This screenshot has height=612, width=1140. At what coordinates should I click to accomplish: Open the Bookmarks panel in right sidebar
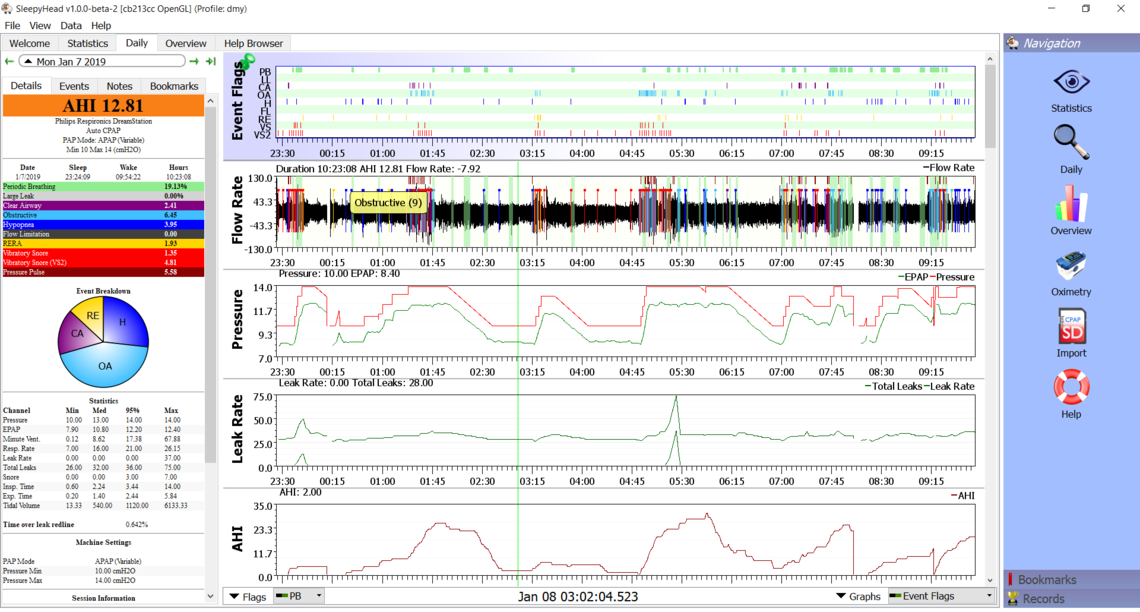point(1071,579)
